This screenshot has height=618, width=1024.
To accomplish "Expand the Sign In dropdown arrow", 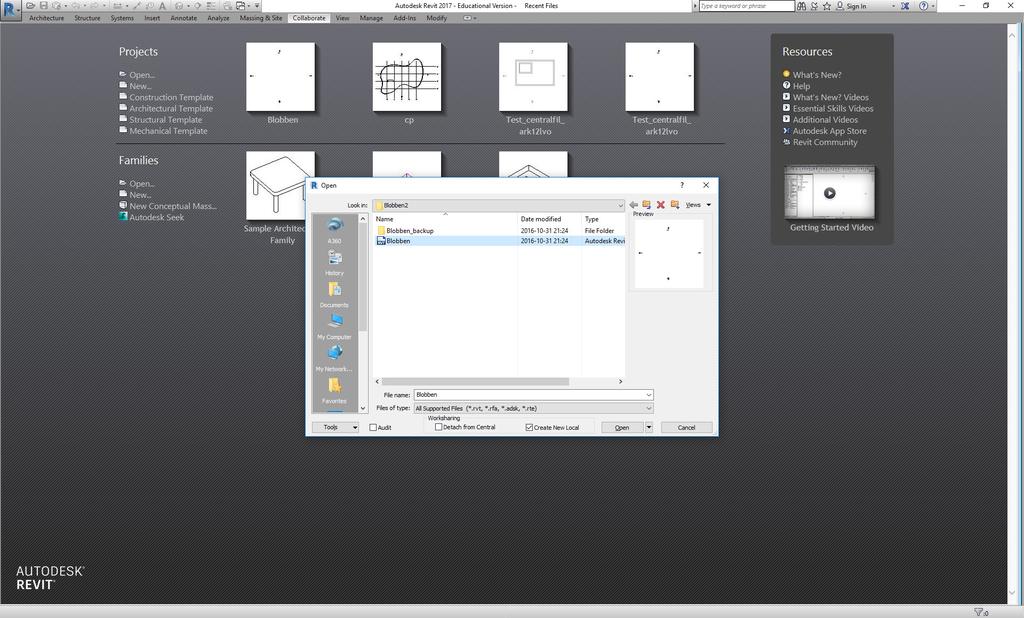I will (x=893, y=6).
